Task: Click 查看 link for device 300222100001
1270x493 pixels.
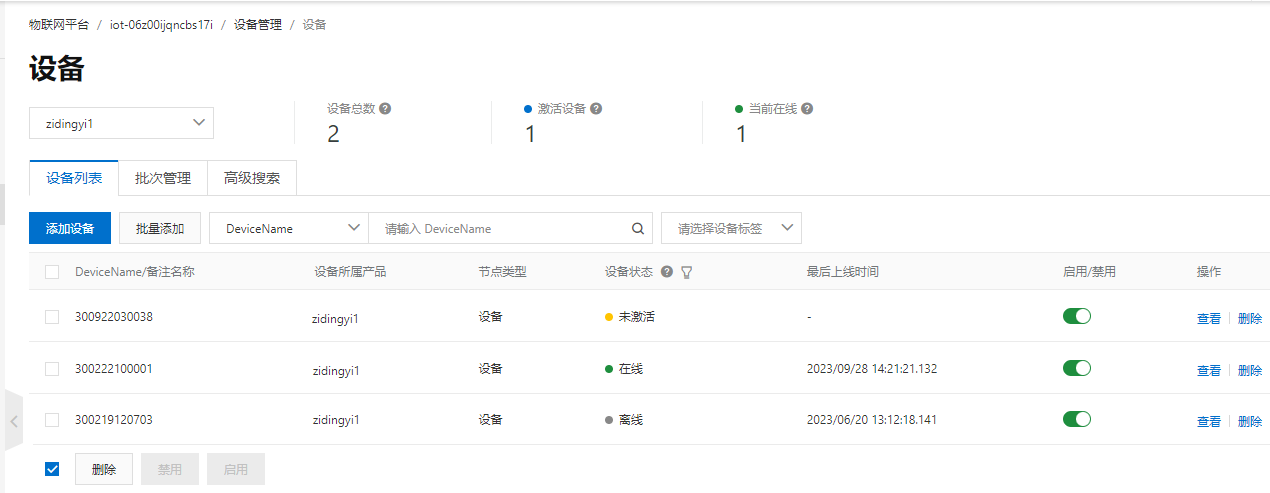Action: tap(1208, 370)
